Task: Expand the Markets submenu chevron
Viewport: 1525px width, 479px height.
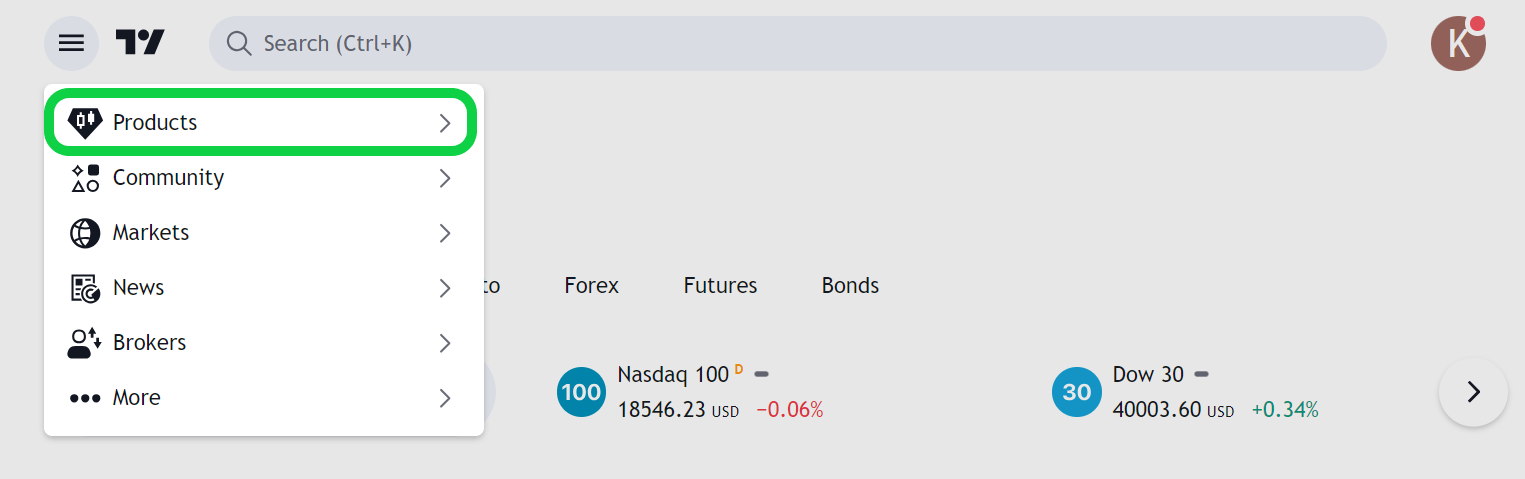Action: [446, 233]
